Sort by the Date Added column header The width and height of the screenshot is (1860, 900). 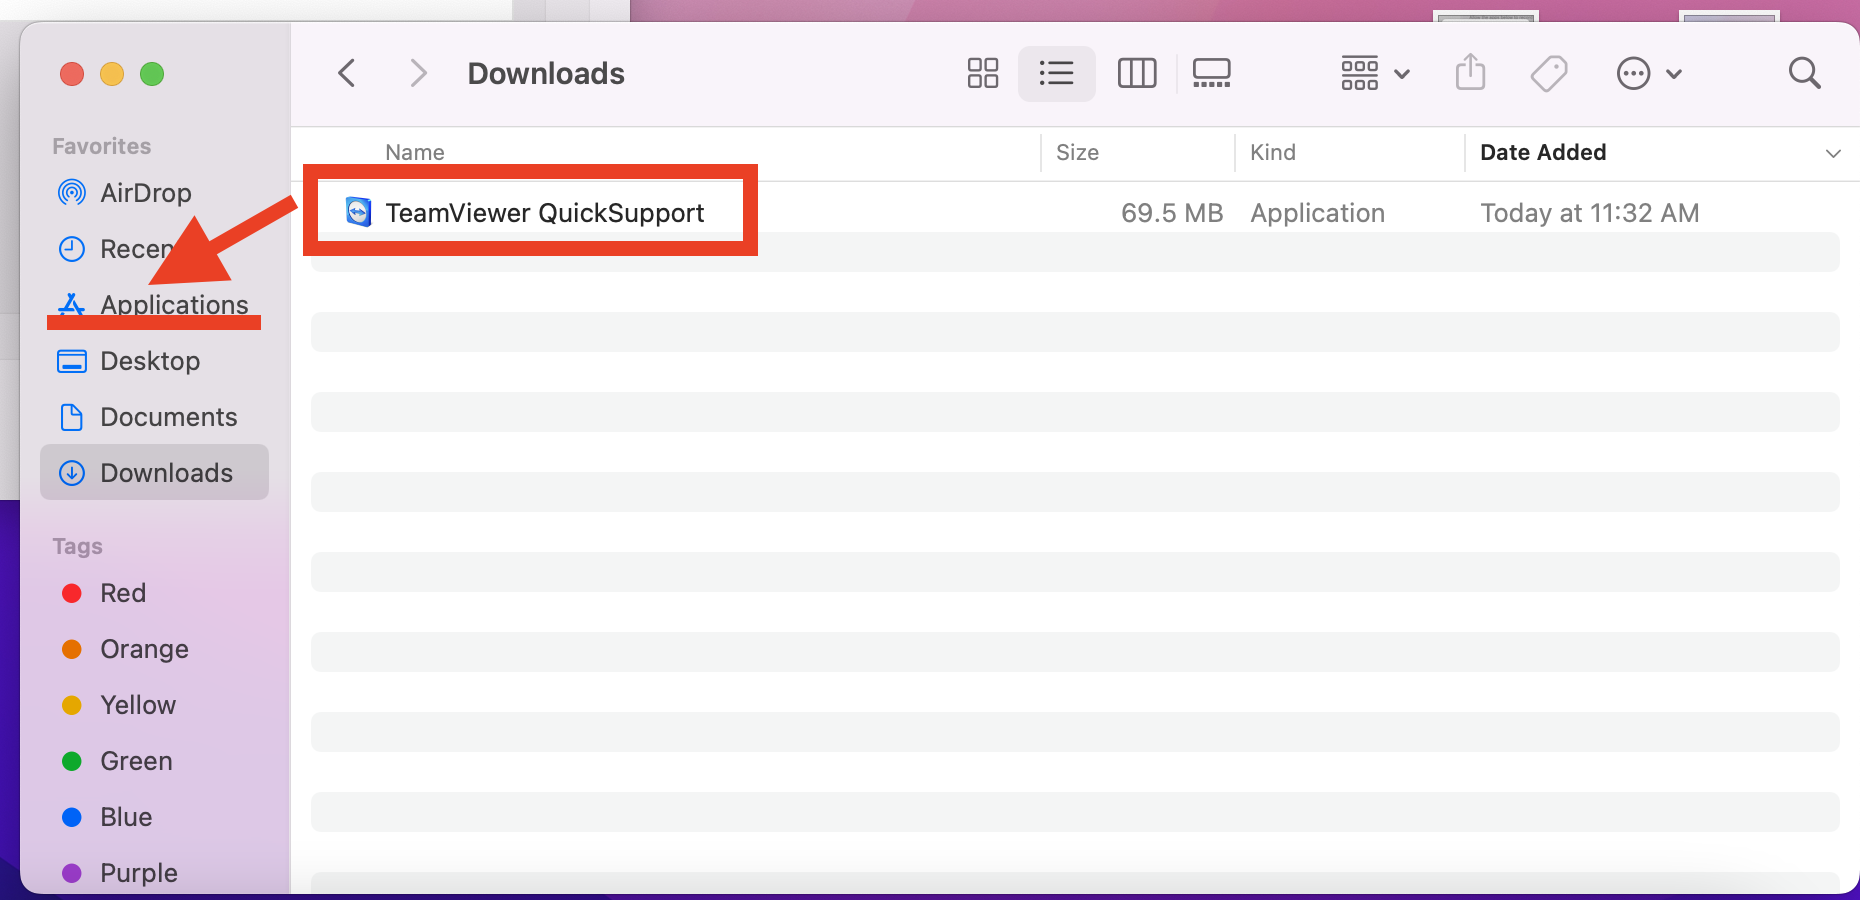coord(1543,152)
